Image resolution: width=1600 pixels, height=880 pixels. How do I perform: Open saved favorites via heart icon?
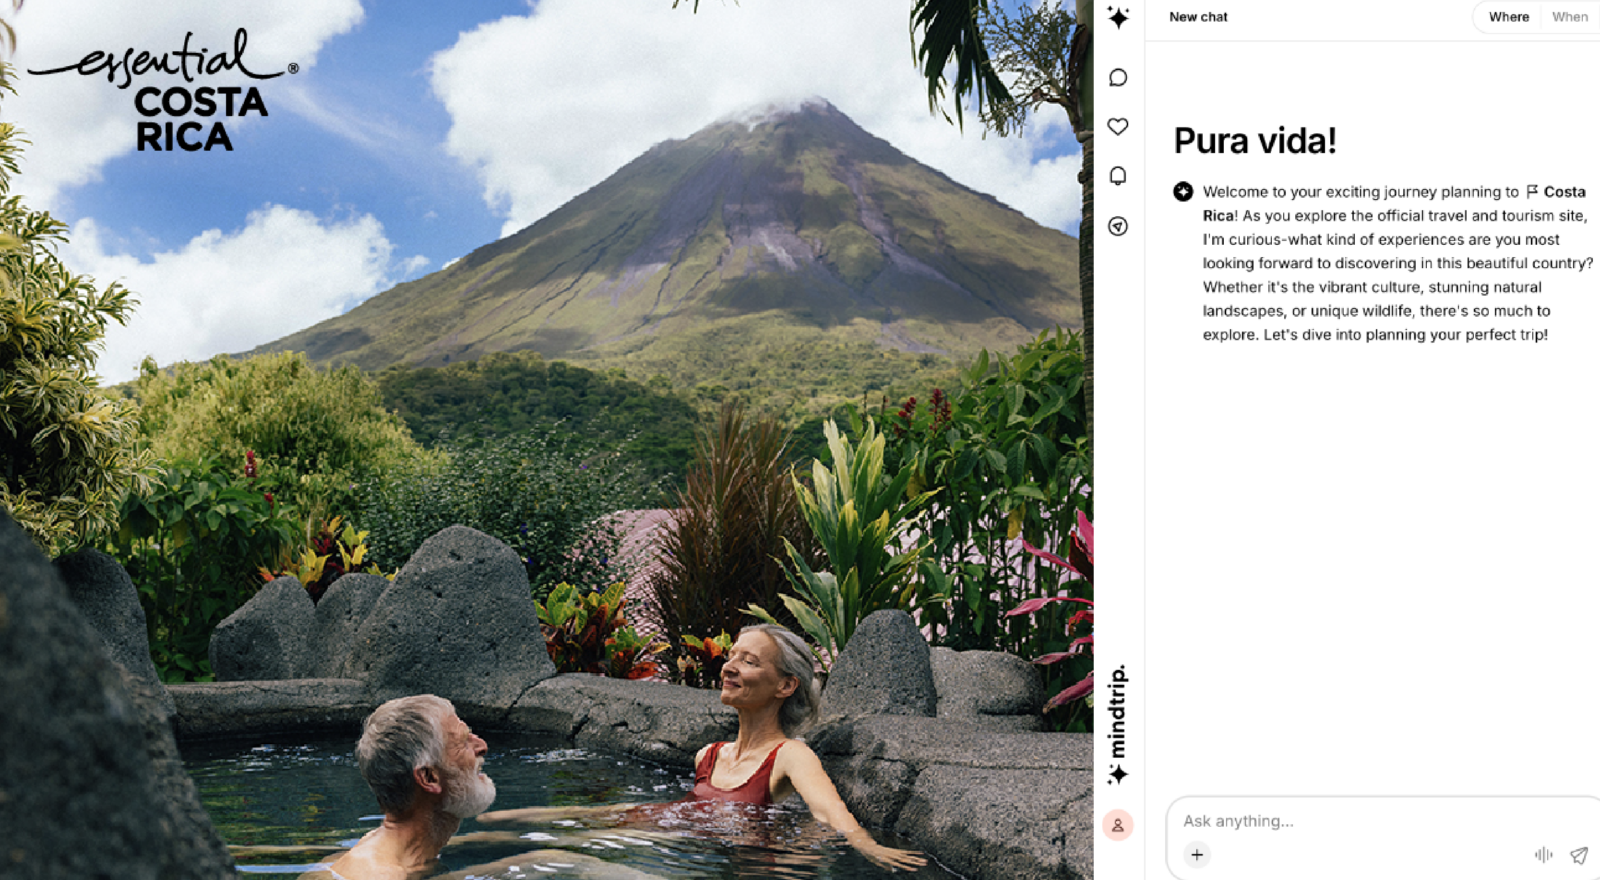1118,126
